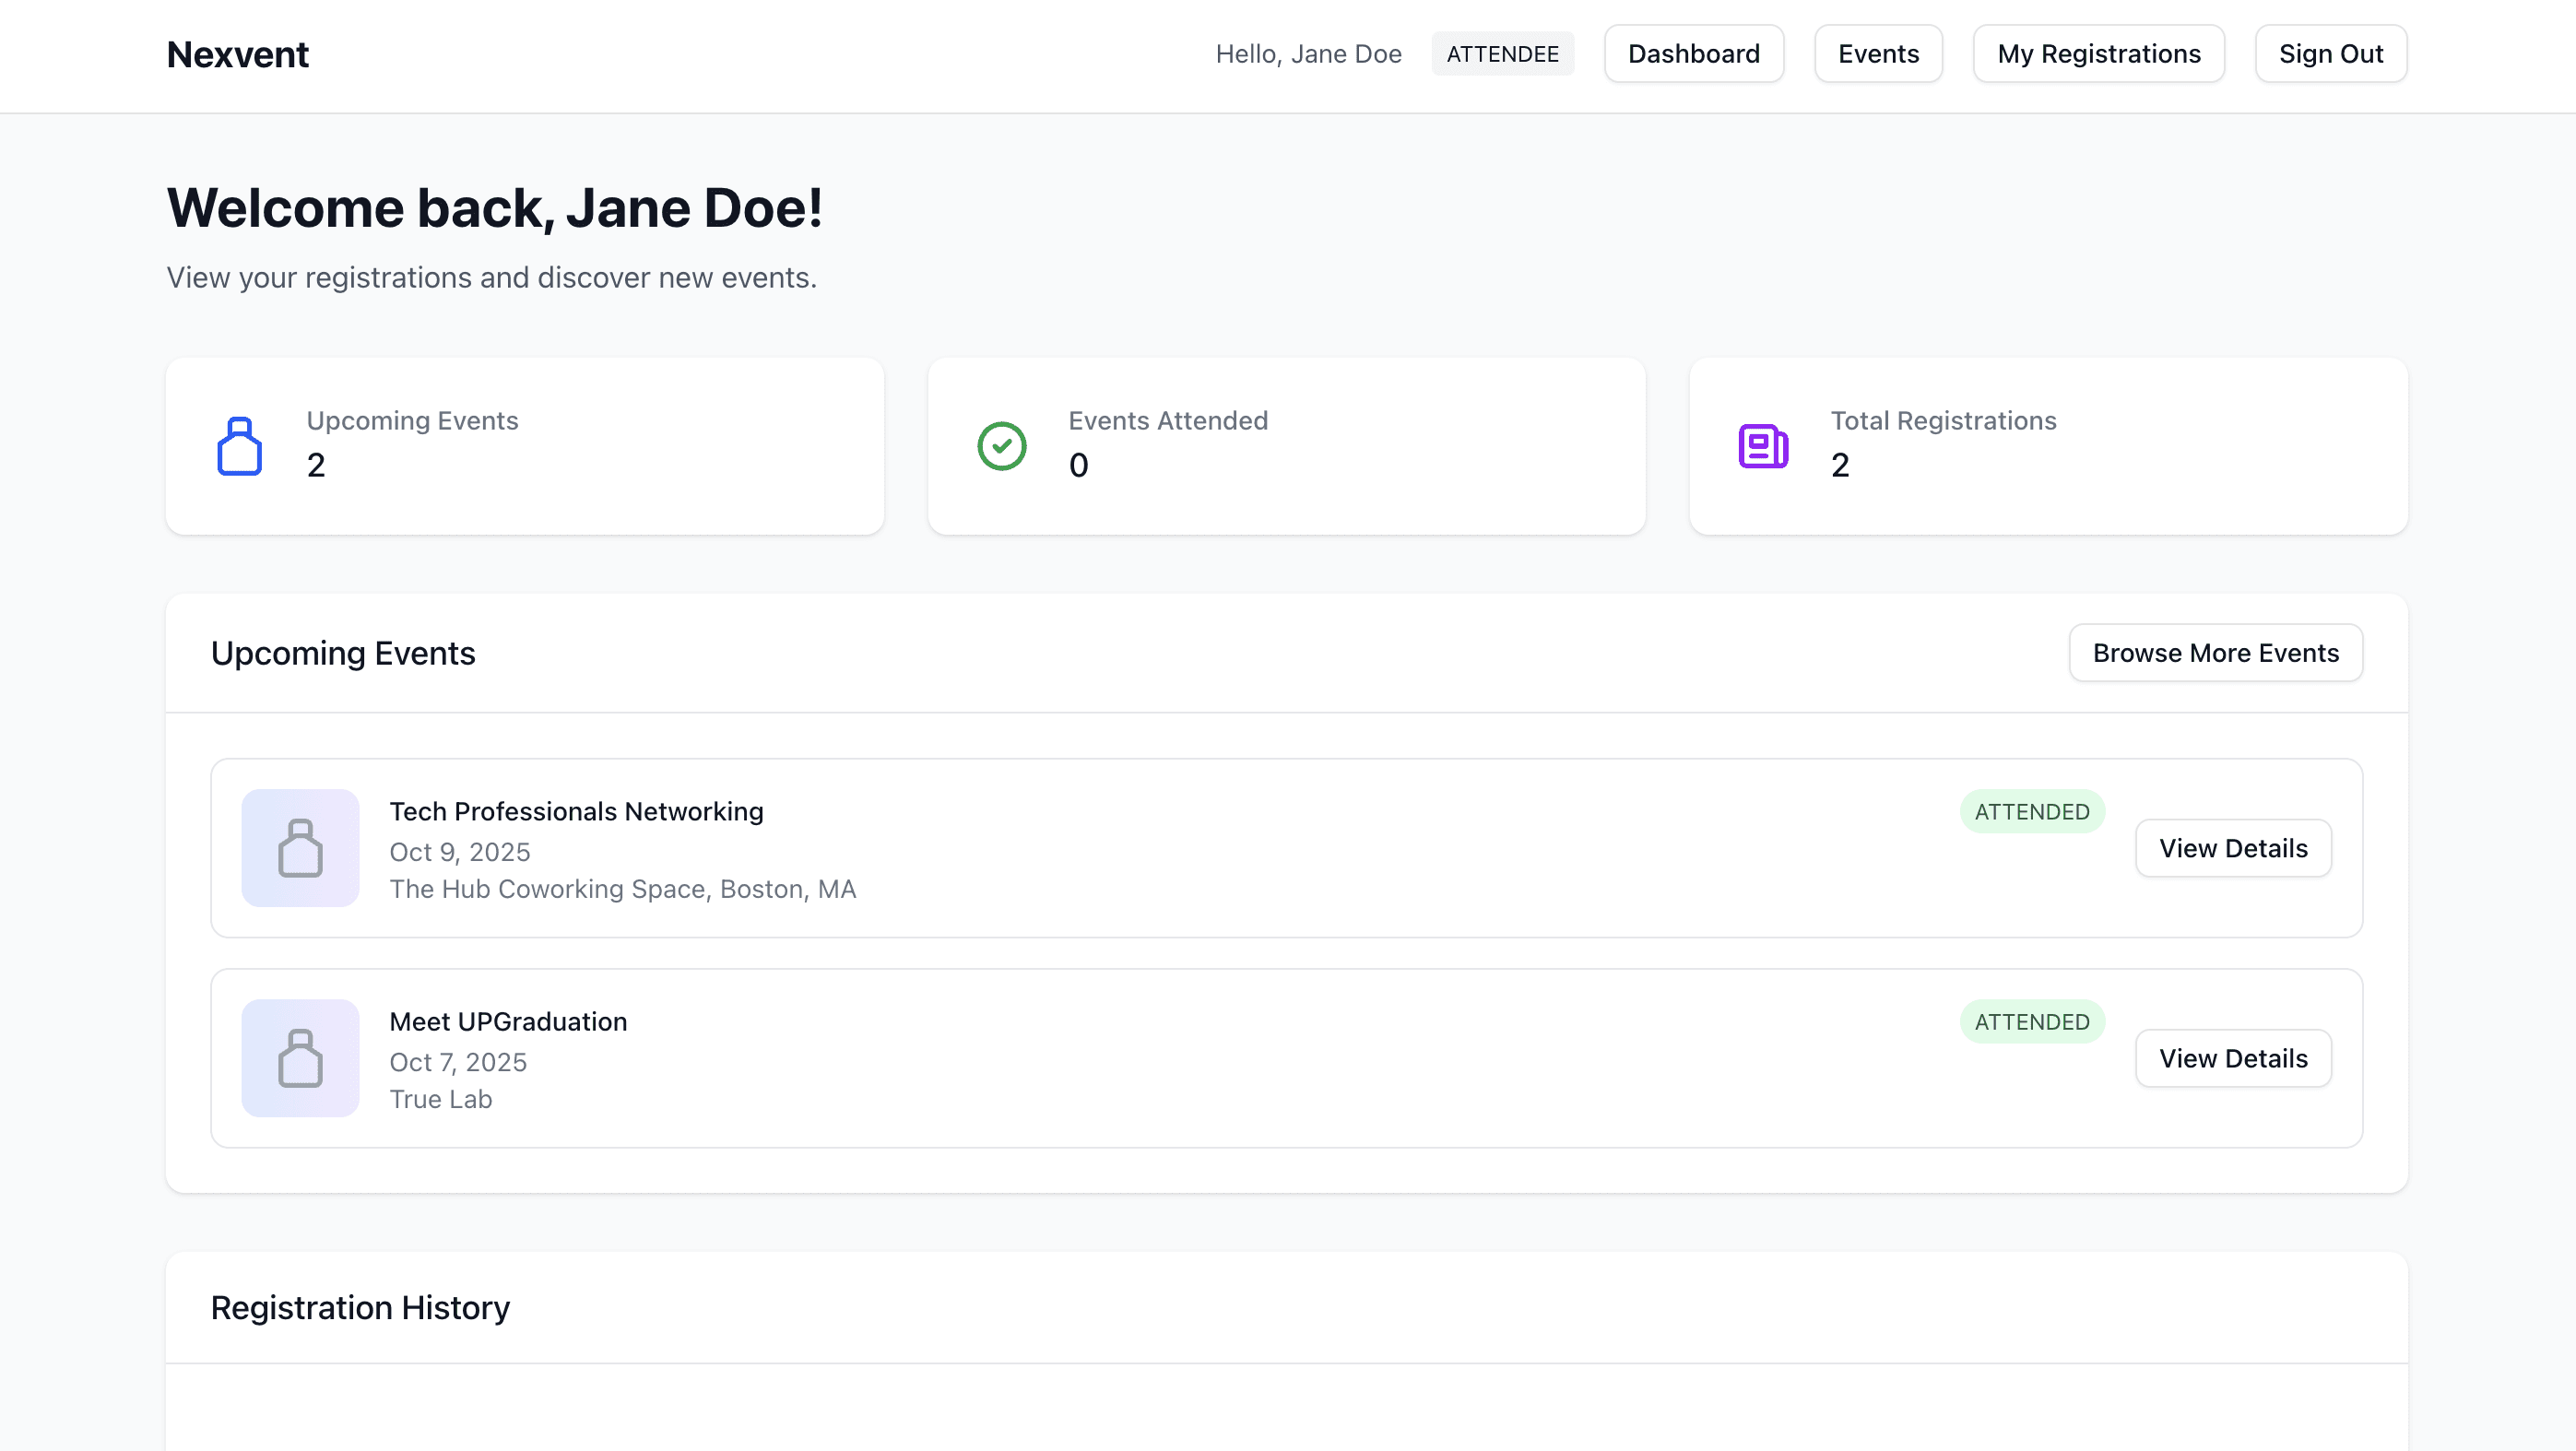Screen dimensions: 2576x1451
Task: View details for Tech Professionals Networking
Action: pyautogui.click(x=2233, y=848)
